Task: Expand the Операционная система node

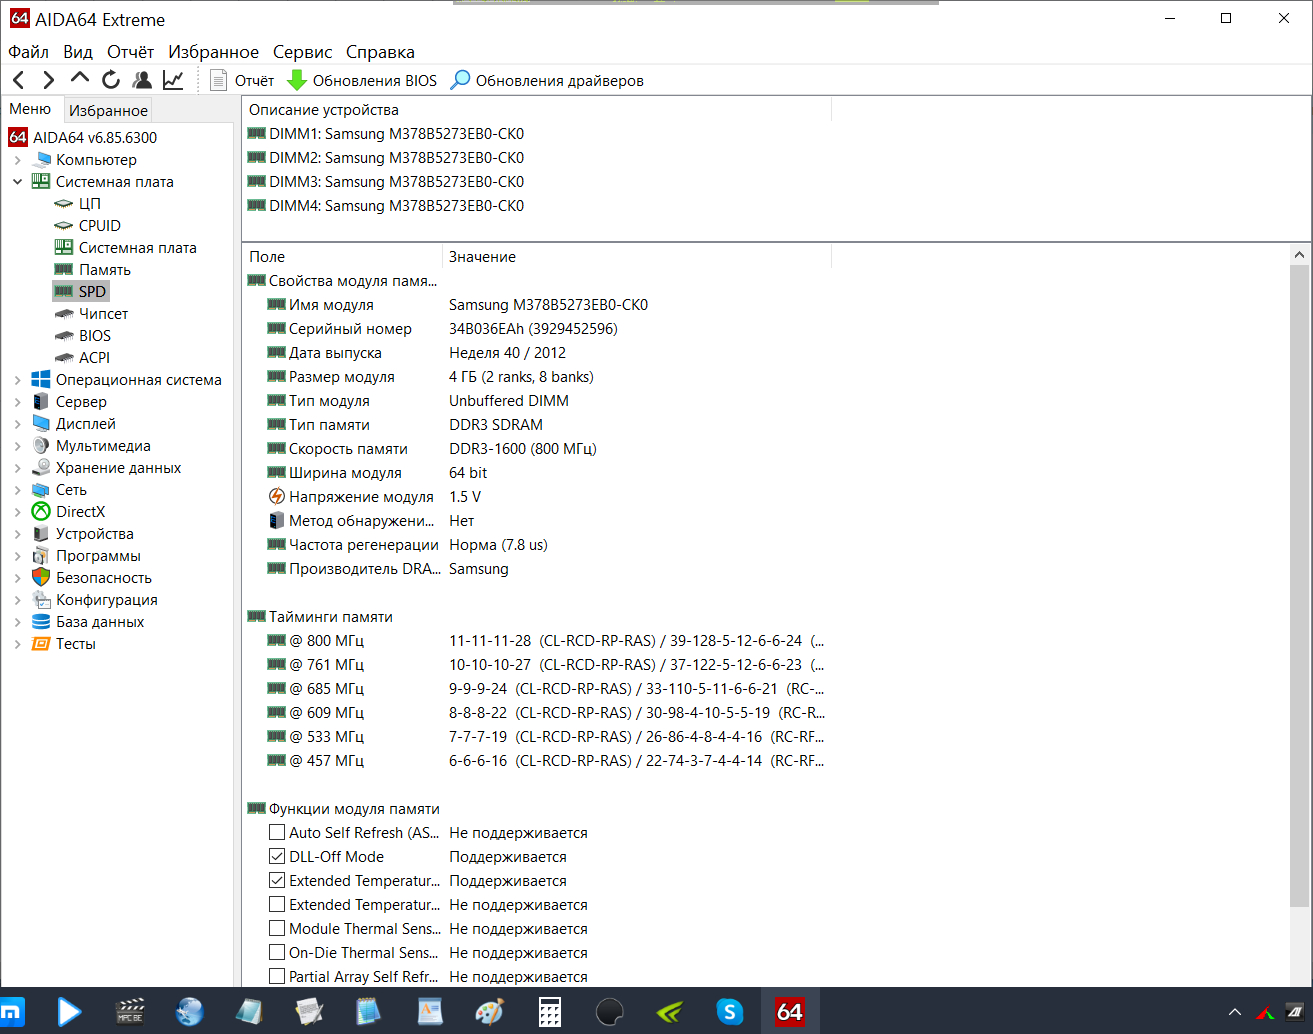Action: tap(17, 380)
